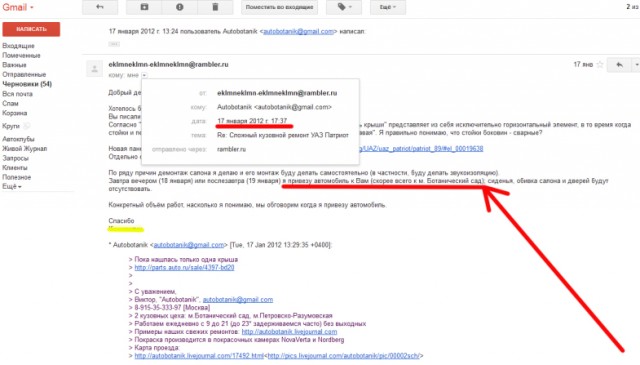Select the 'Полезное' label
This screenshot has width=640, height=365.
(x=17, y=177)
